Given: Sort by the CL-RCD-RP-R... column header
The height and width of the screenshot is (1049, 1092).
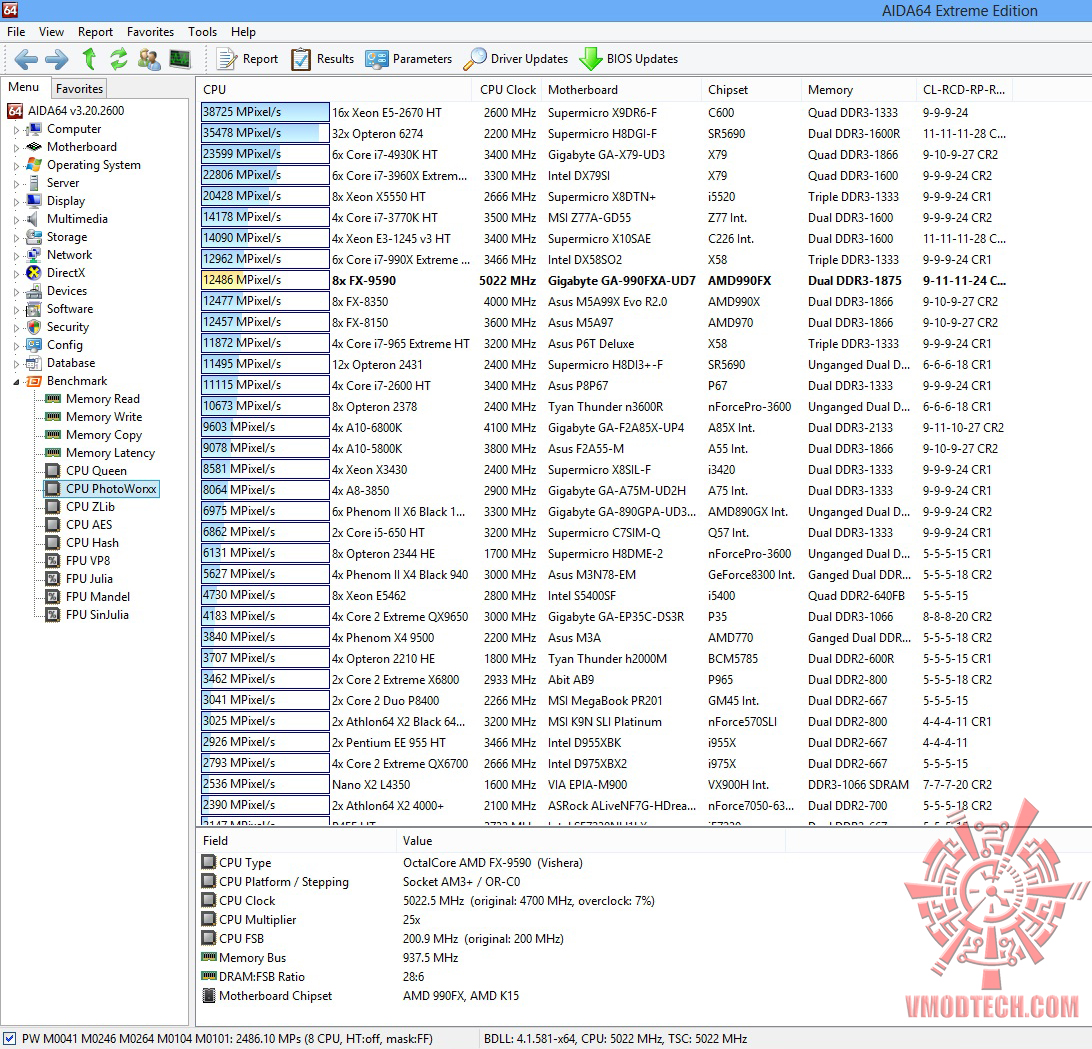Looking at the screenshot, I should (x=965, y=90).
